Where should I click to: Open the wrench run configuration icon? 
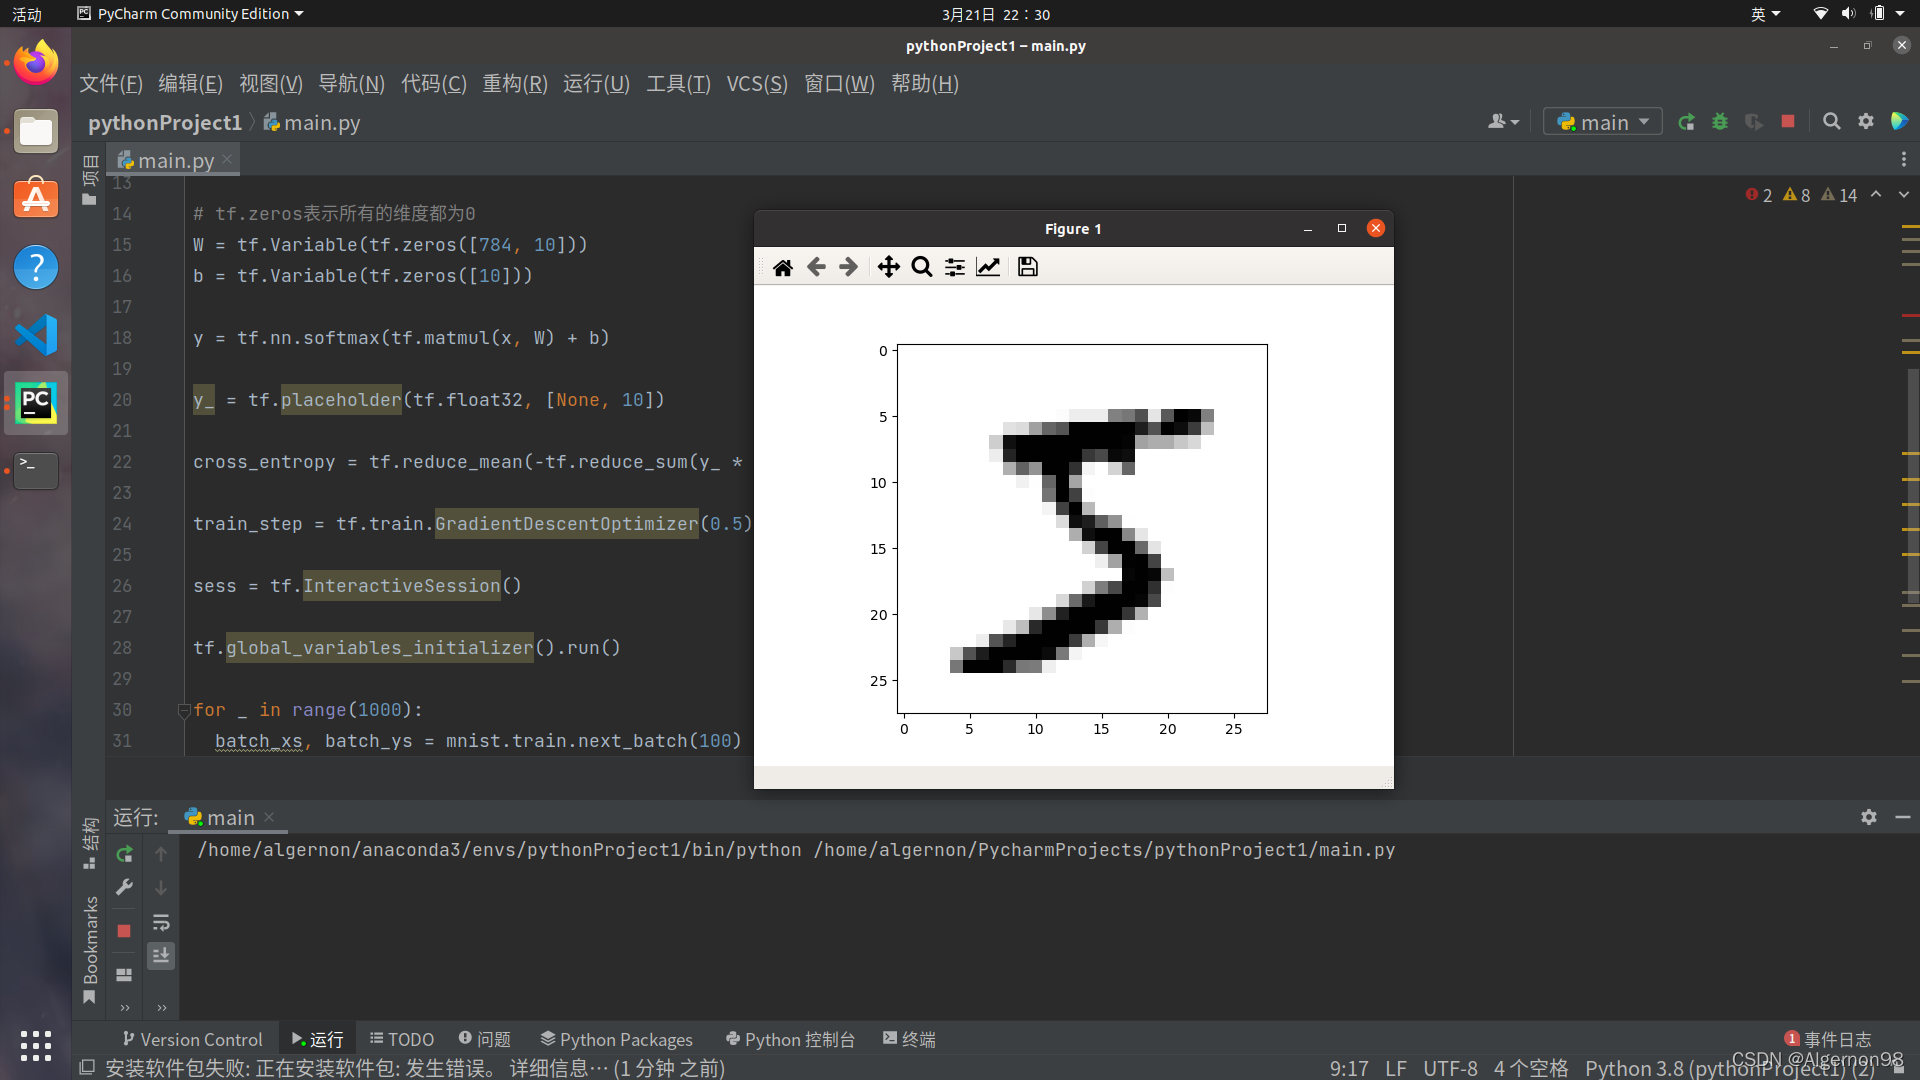[x=124, y=887]
